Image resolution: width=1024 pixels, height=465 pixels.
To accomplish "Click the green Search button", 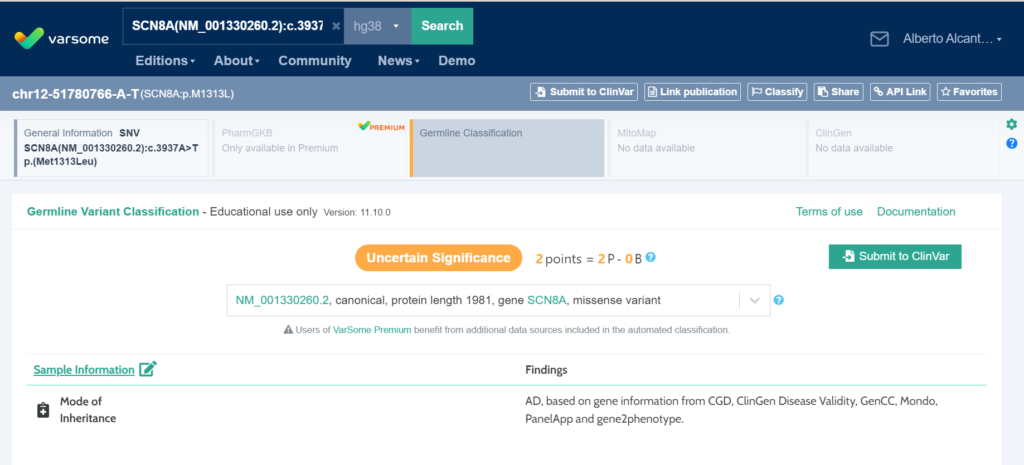I will tap(442, 26).
